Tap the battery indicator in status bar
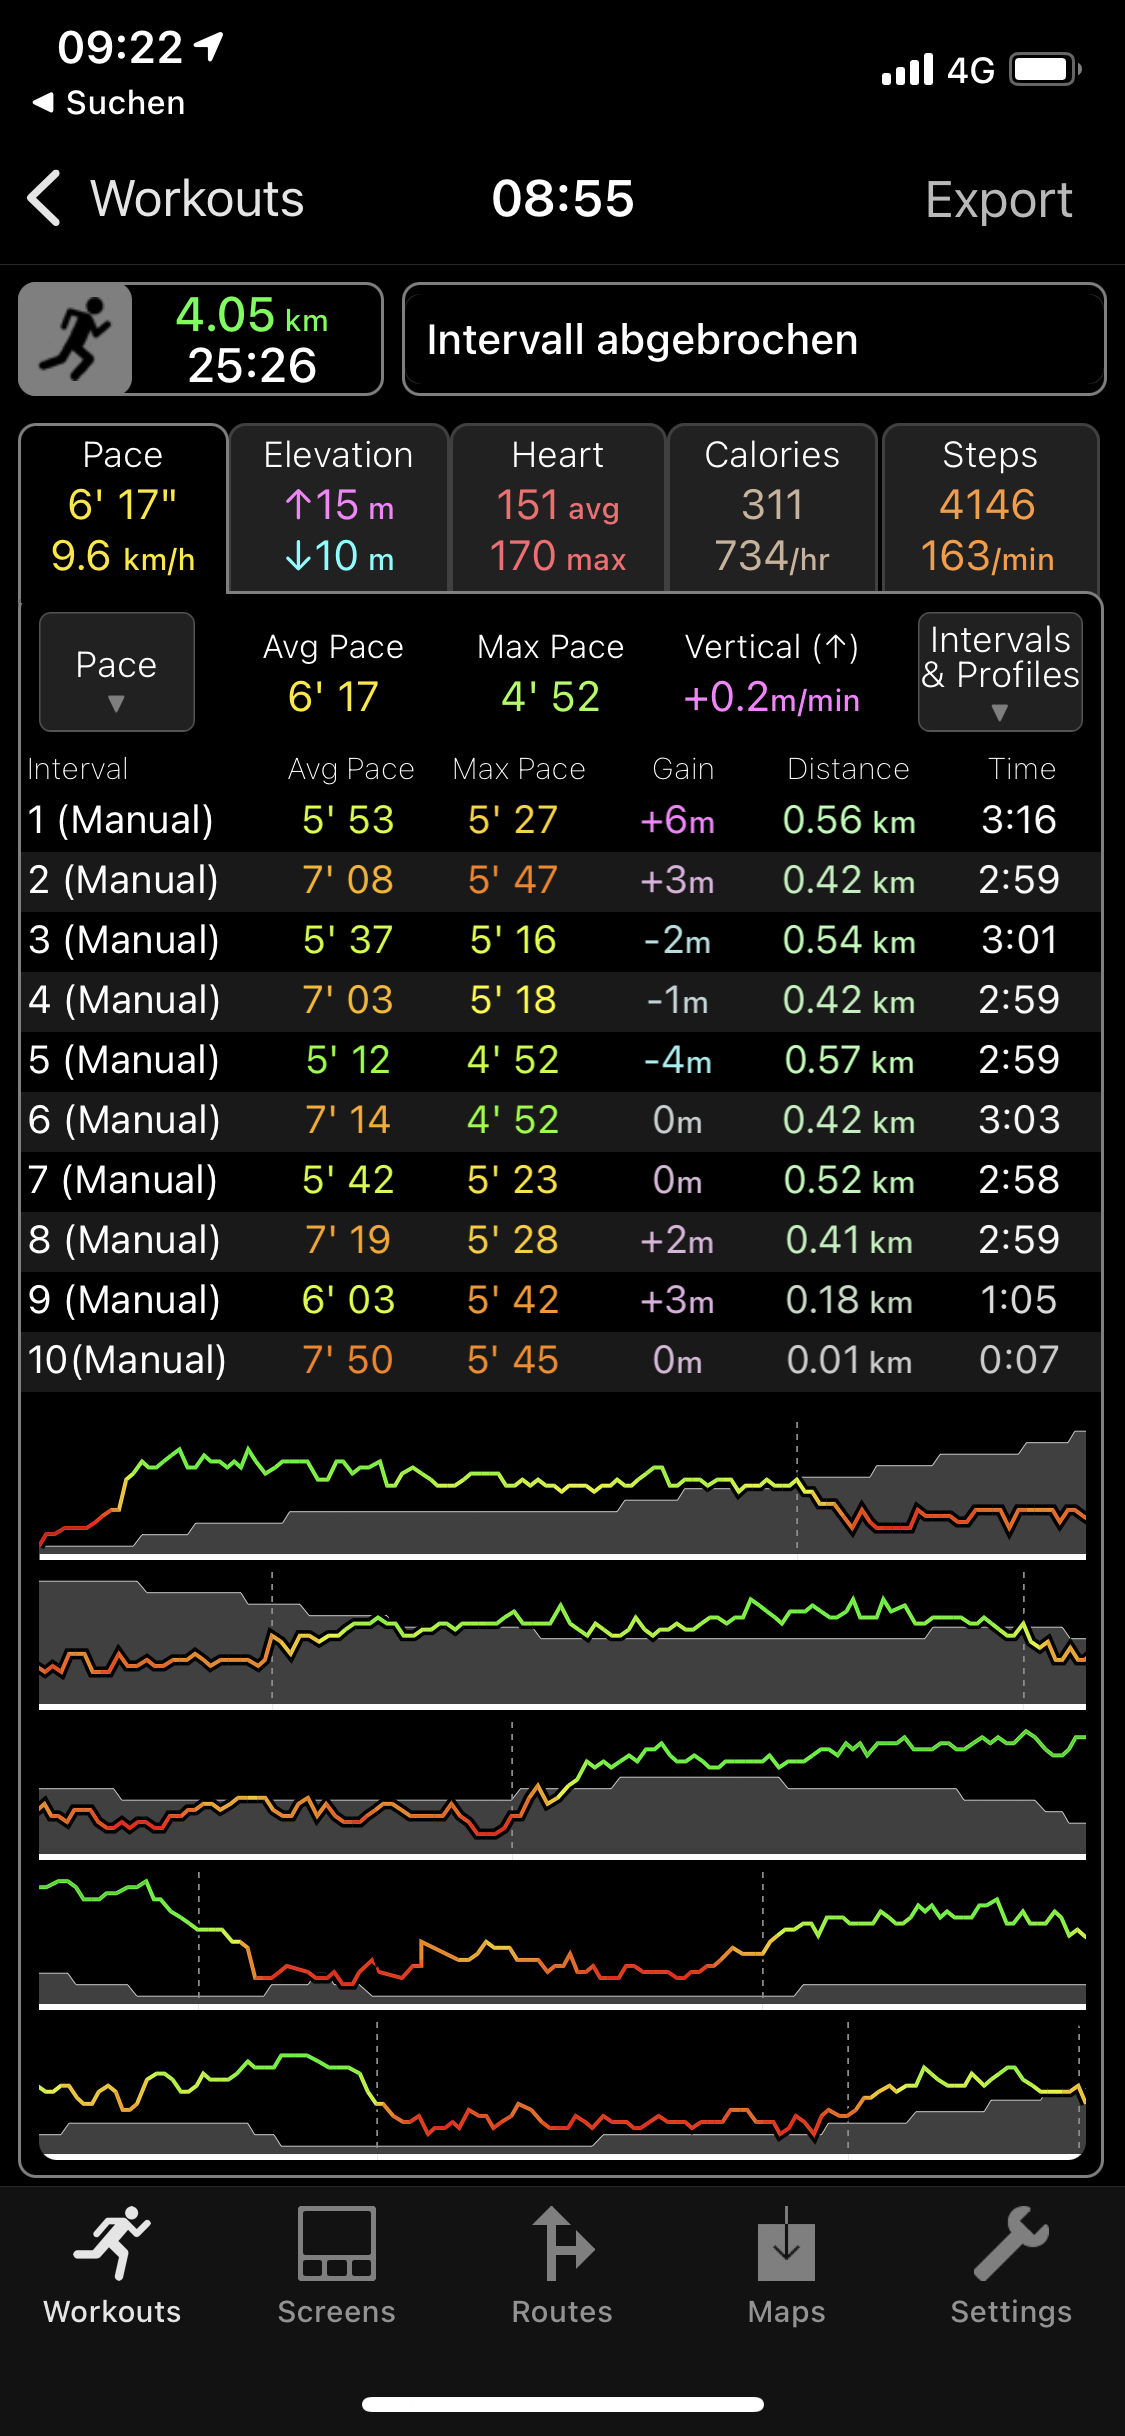 1044,70
